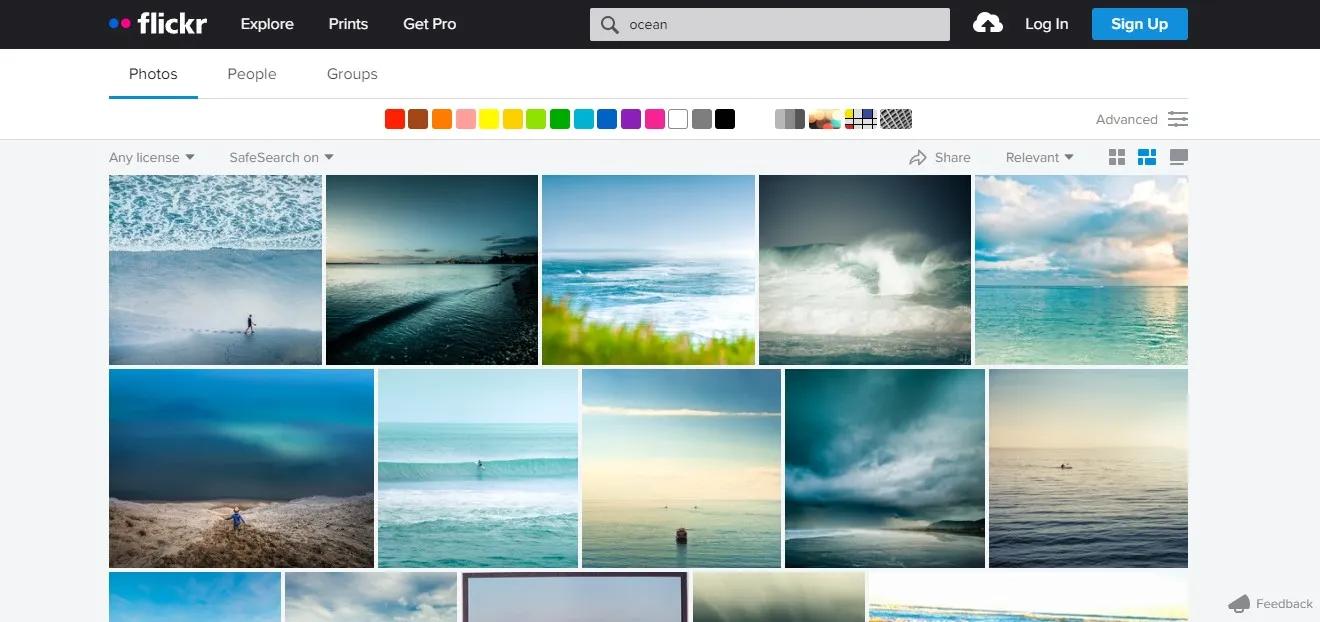Open aerial photo of person walking on beach

pos(215,270)
